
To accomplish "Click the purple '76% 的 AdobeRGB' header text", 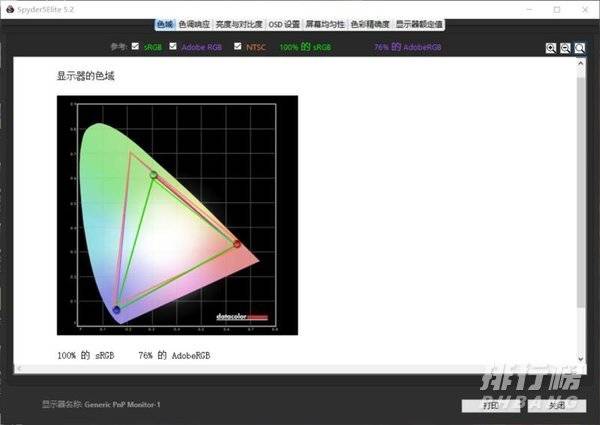I will pyautogui.click(x=408, y=47).
